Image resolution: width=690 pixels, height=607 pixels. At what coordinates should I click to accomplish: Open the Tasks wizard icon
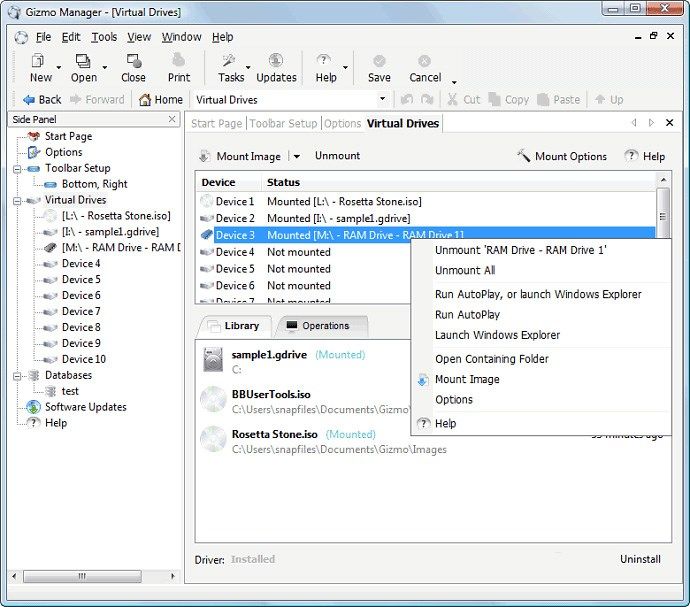(229, 60)
